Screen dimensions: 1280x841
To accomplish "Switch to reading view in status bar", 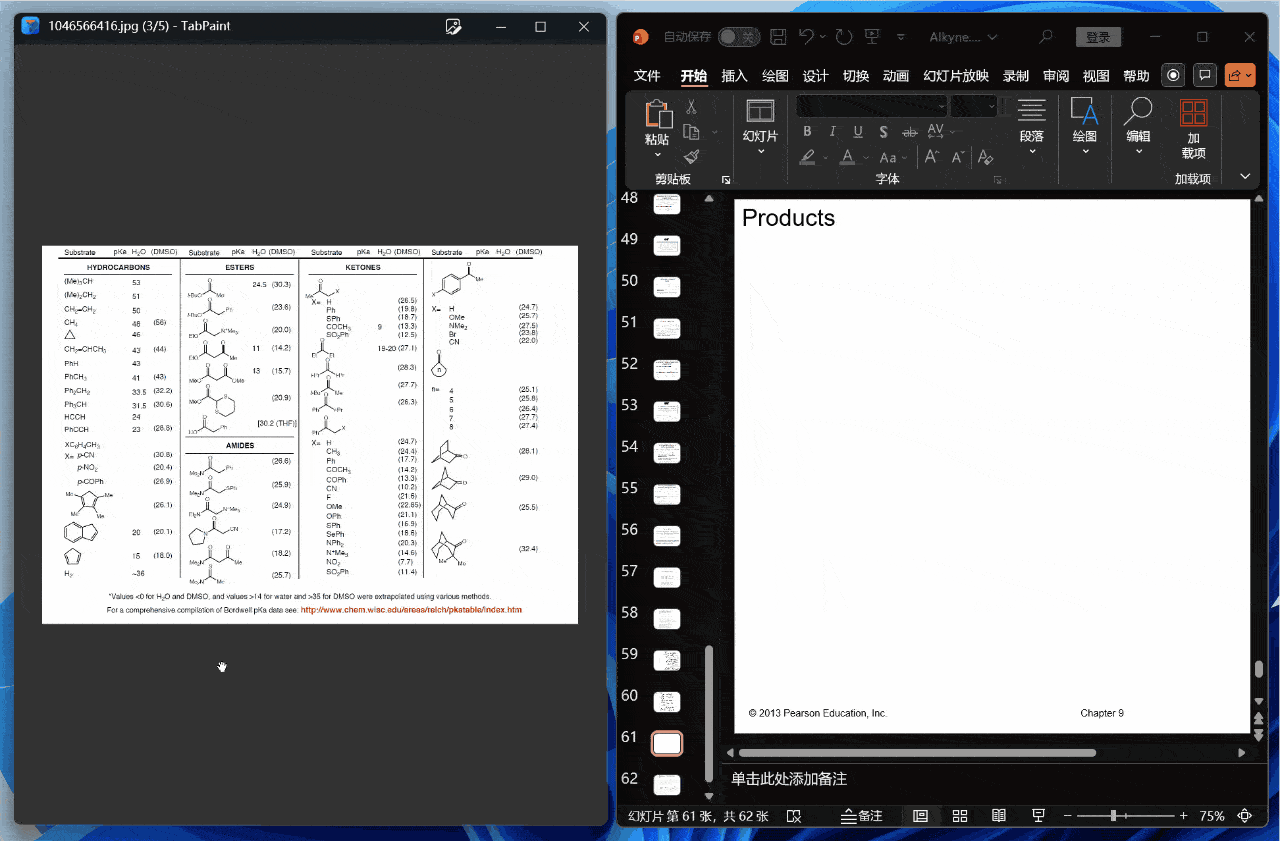I will pos(998,816).
